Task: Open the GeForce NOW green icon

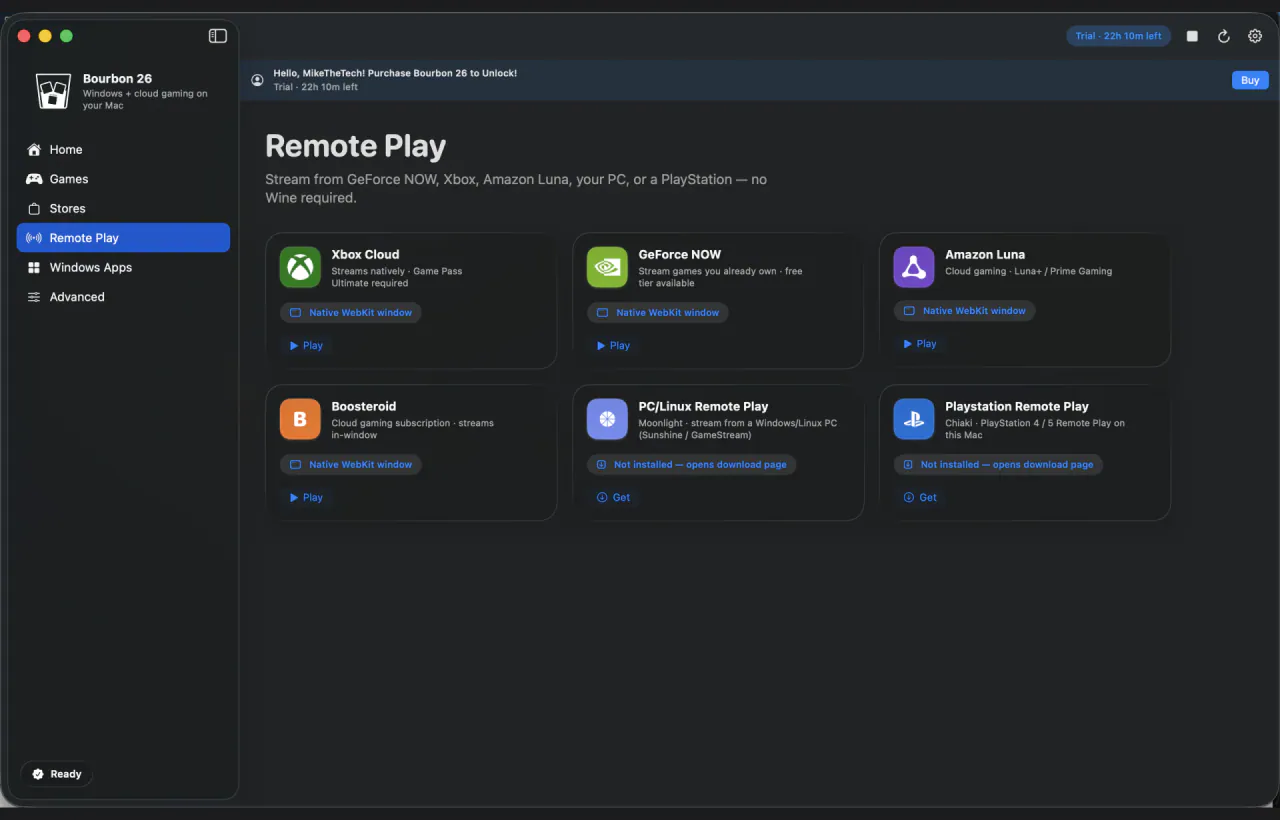Action: click(607, 267)
